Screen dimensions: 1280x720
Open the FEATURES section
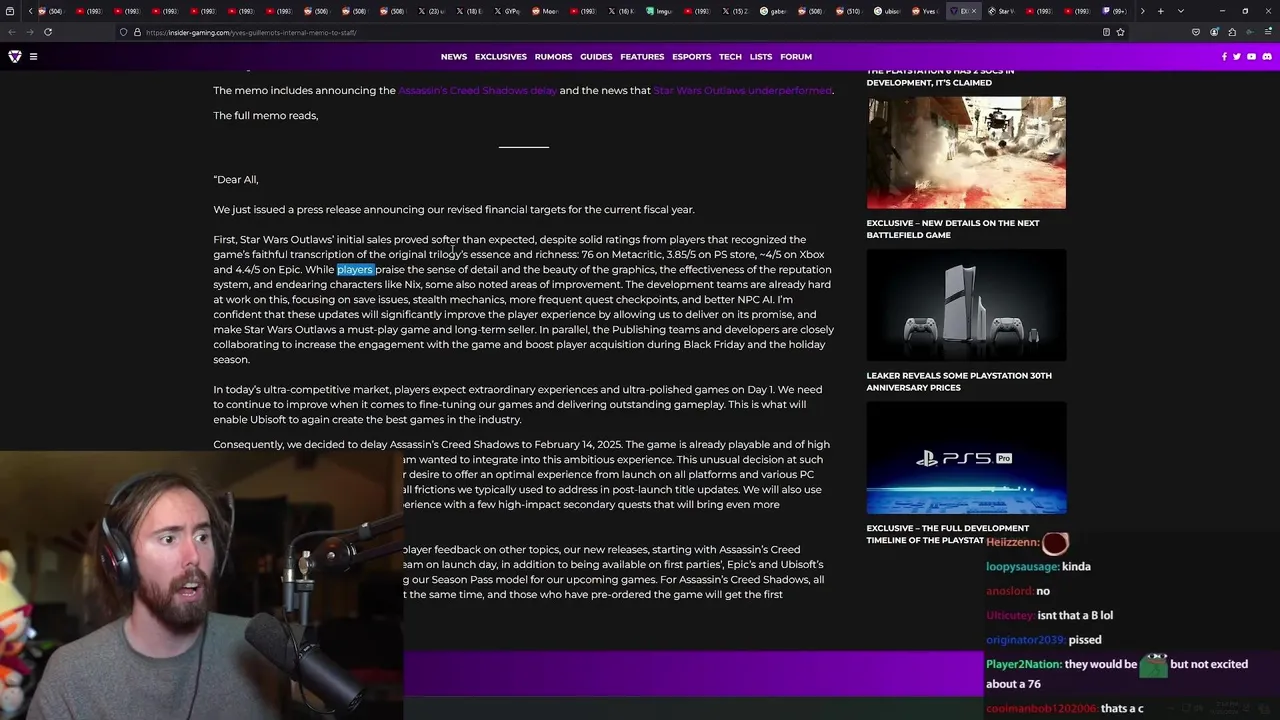tap(642, 57)
